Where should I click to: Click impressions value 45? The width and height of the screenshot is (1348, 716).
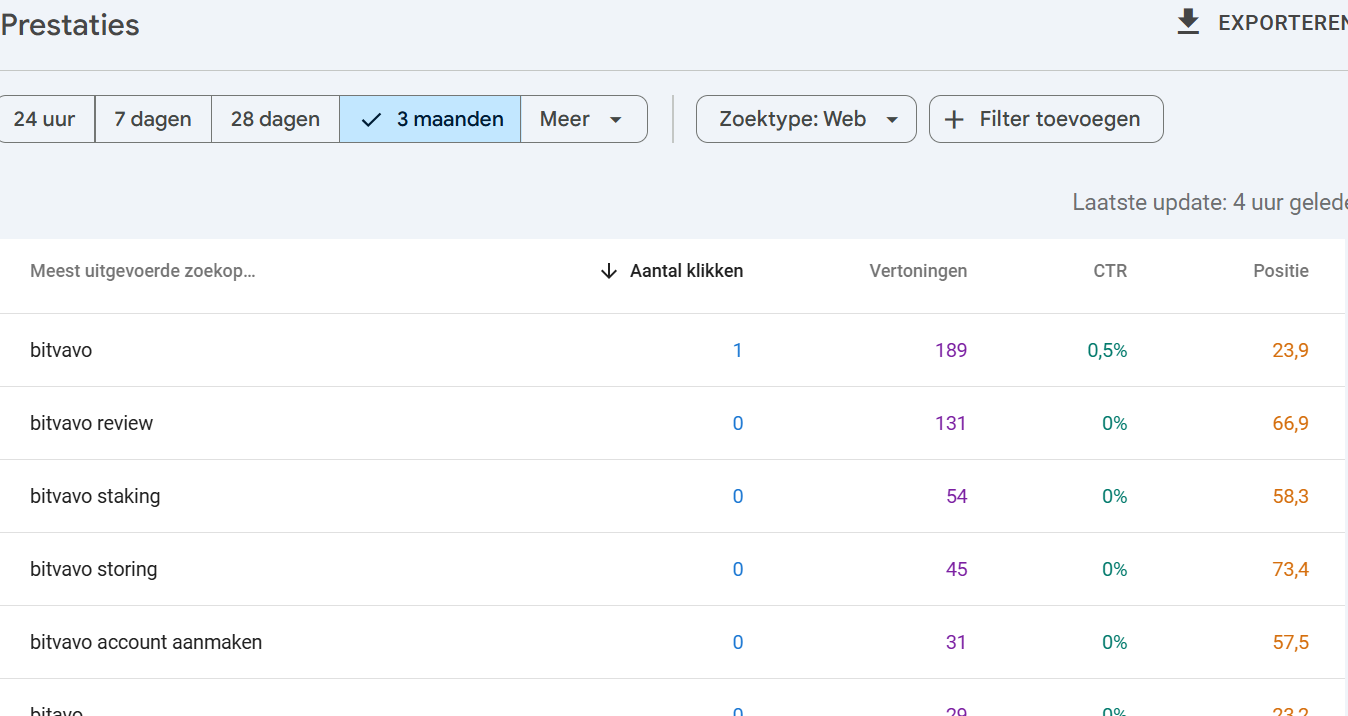click(x=957, y=570)
